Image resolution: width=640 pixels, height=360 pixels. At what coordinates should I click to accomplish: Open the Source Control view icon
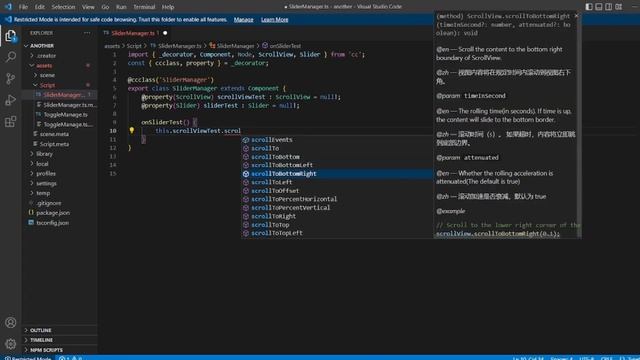pyautogui.click(x=11, y=78)
